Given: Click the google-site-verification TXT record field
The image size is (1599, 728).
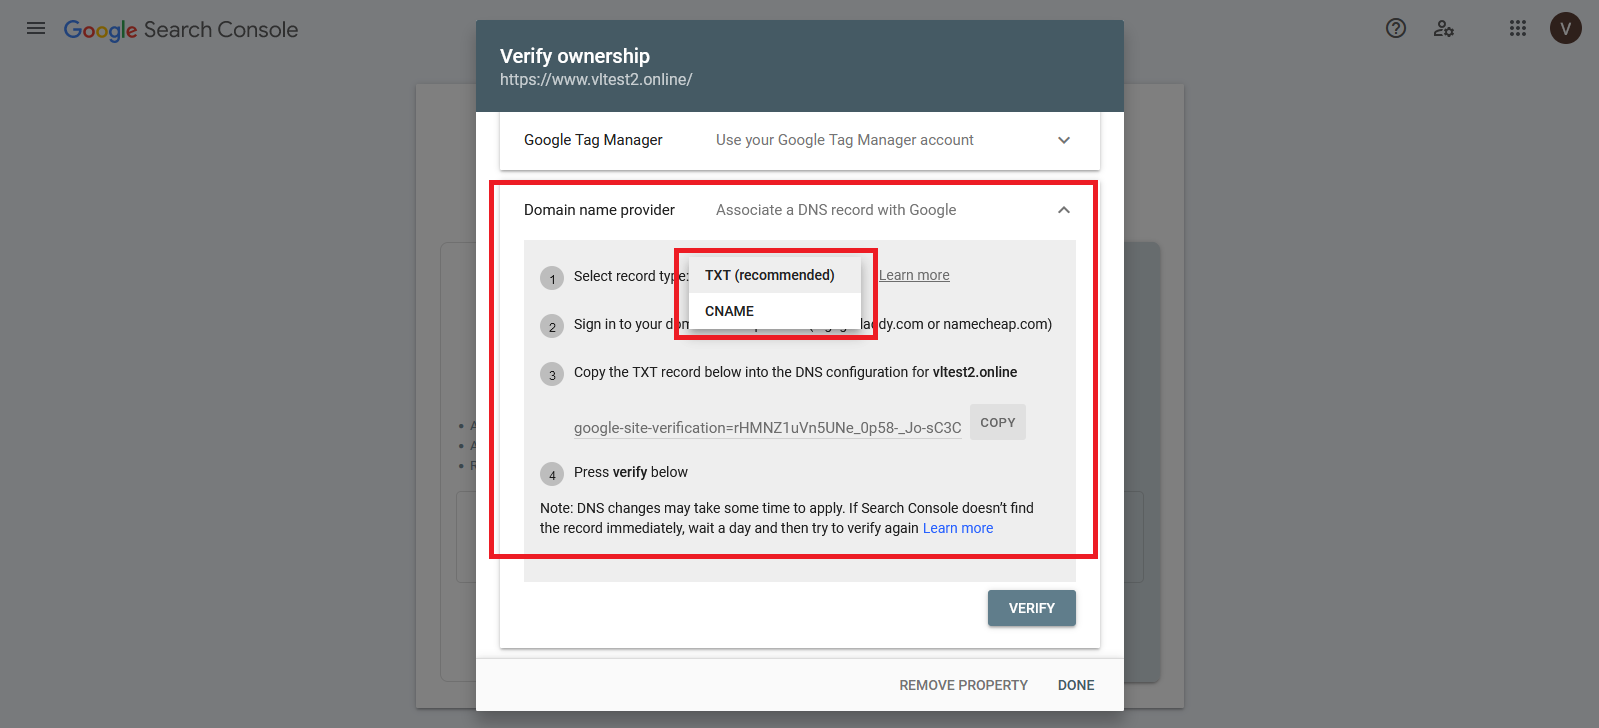Looking at the screenshot, I should (767, 428).
